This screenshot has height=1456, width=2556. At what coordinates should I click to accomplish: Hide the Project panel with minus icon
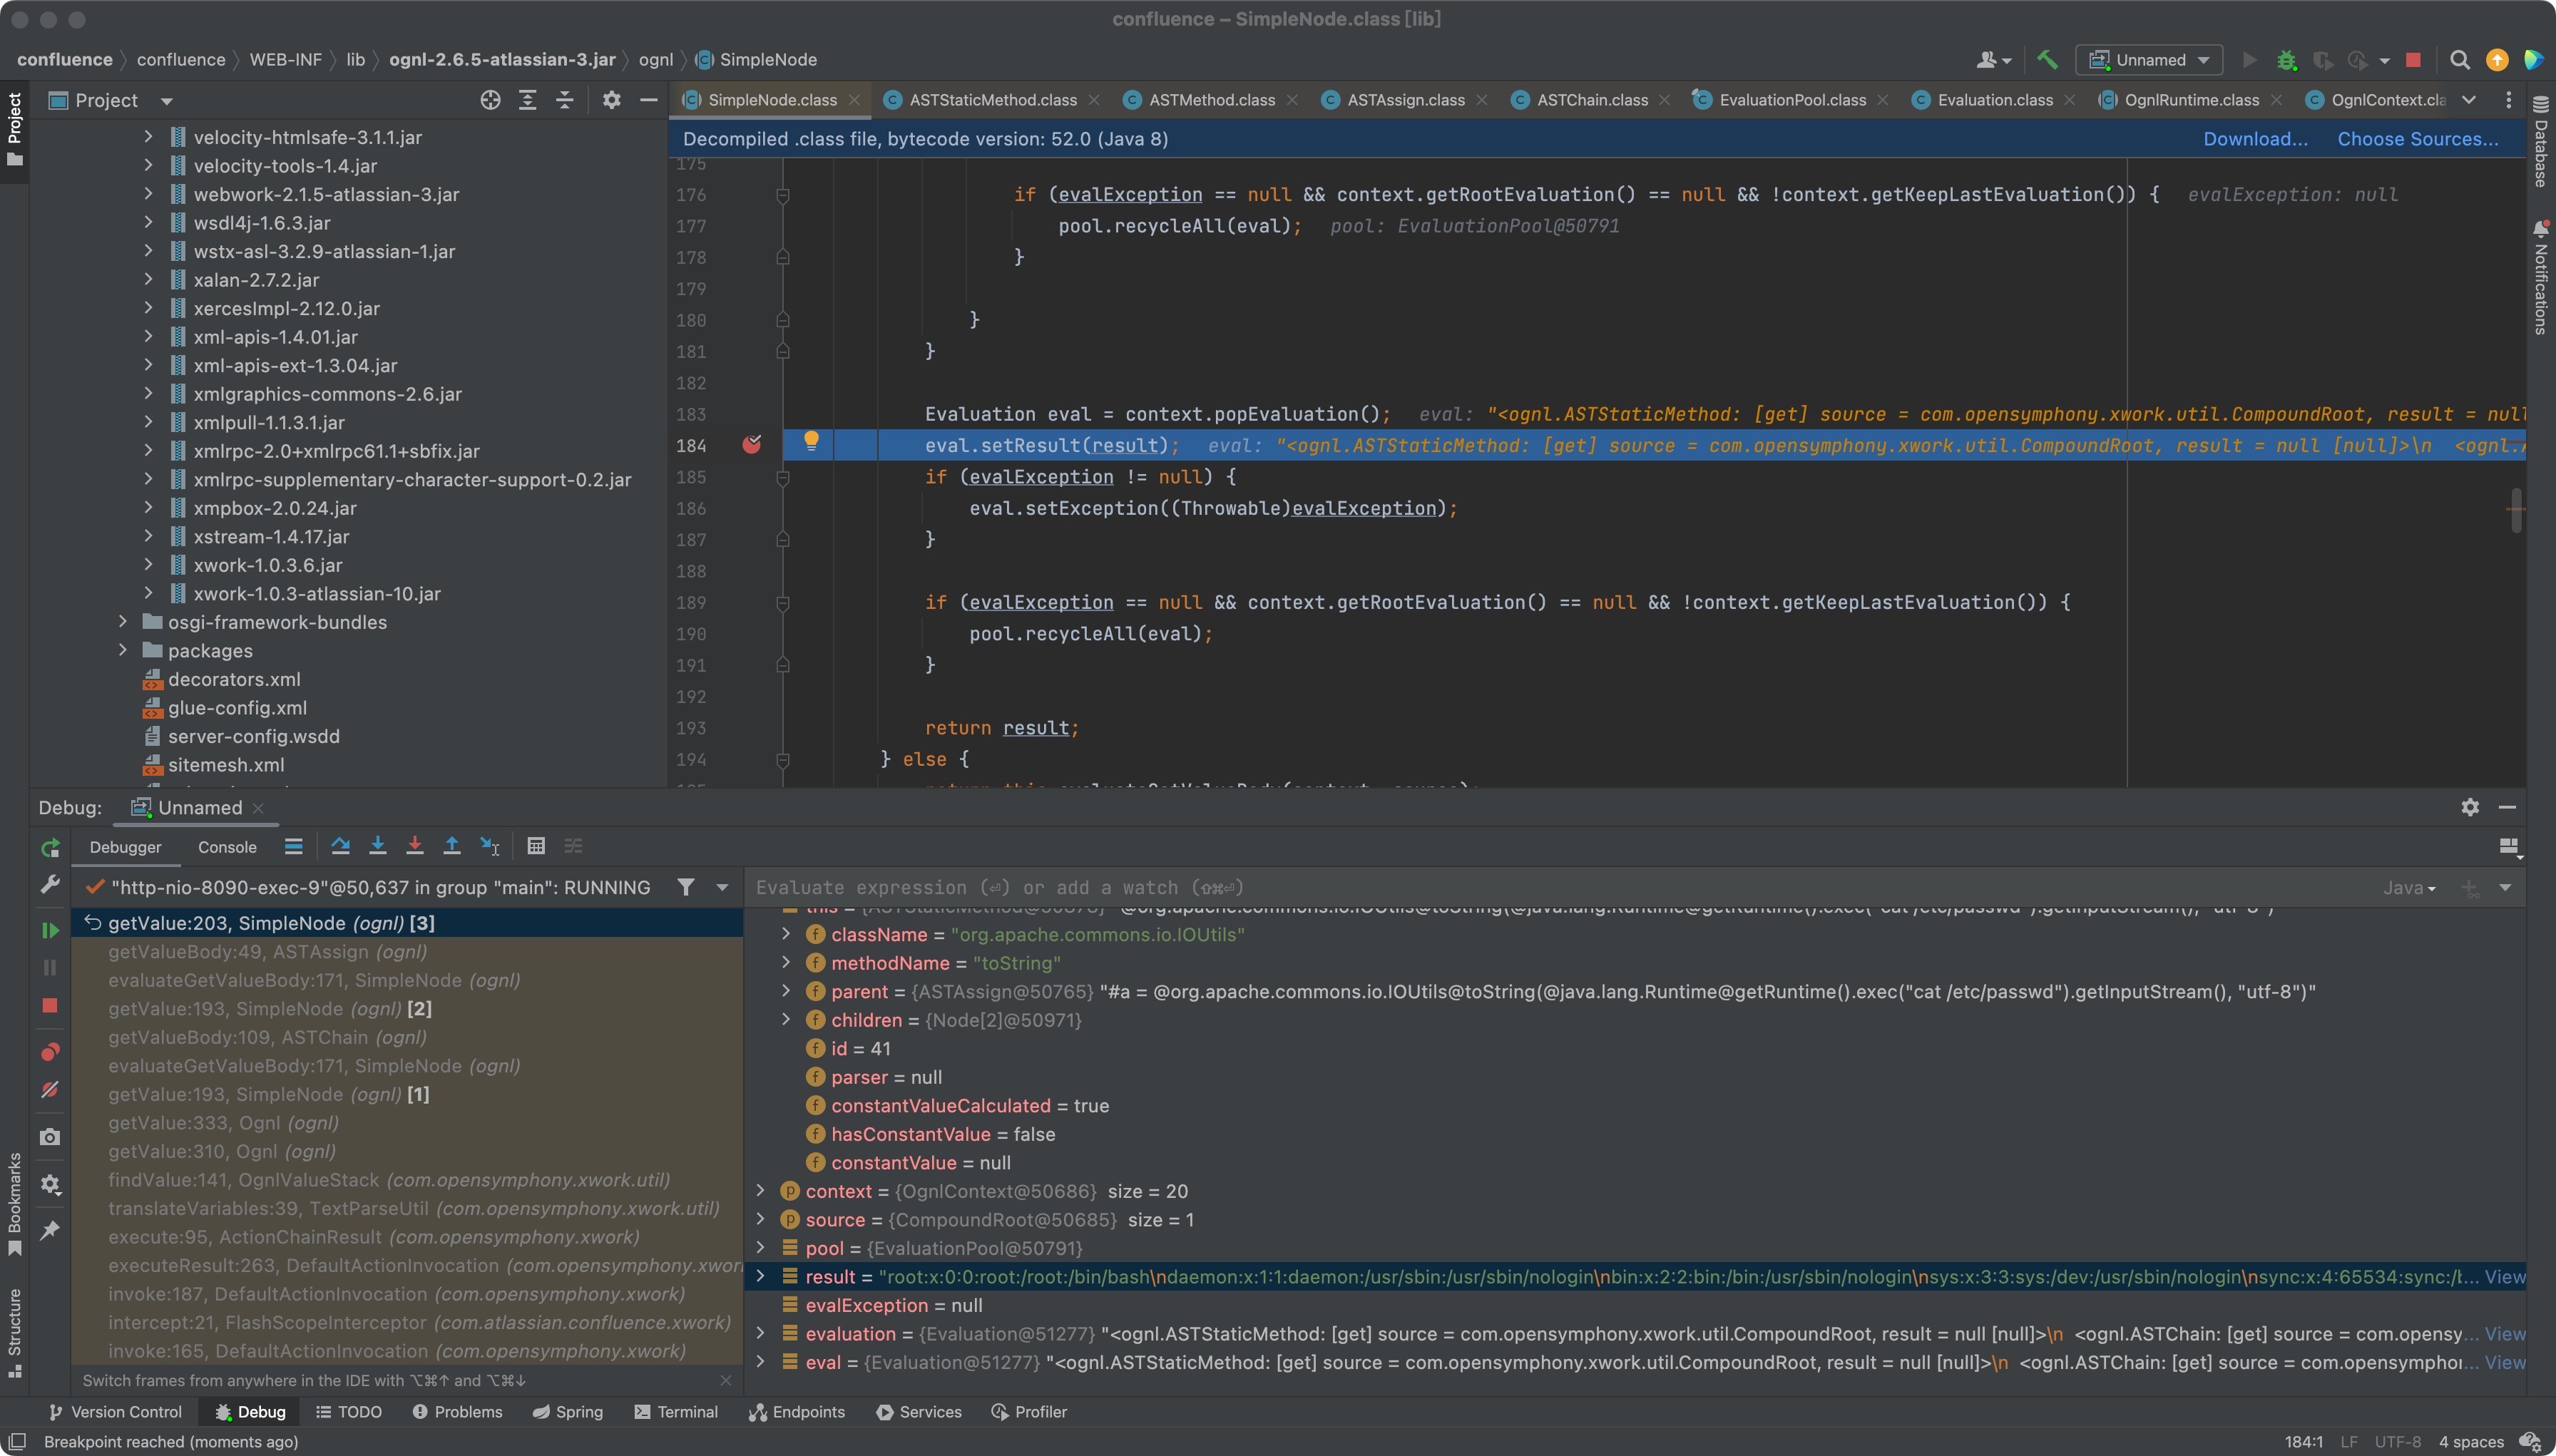pos(648,100)
